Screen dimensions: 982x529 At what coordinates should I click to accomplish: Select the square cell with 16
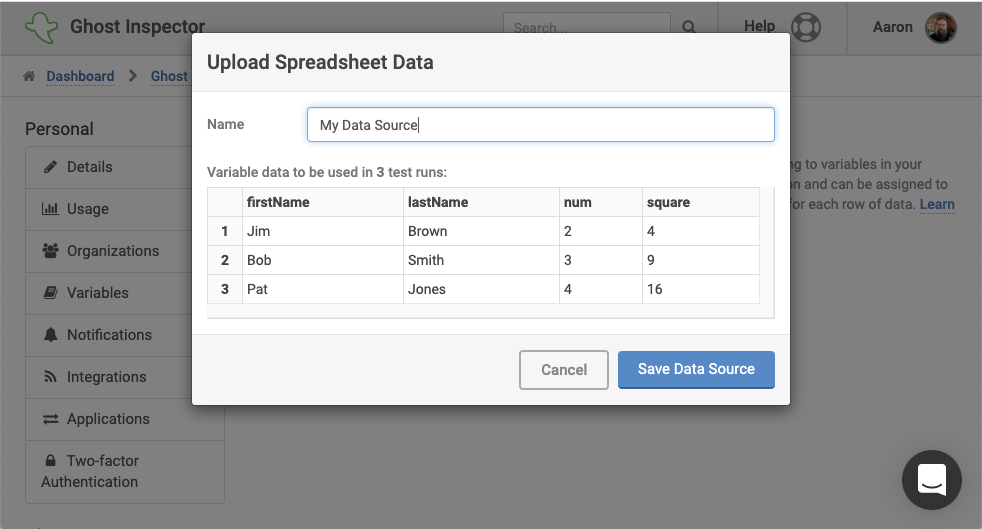click(701, 289)
